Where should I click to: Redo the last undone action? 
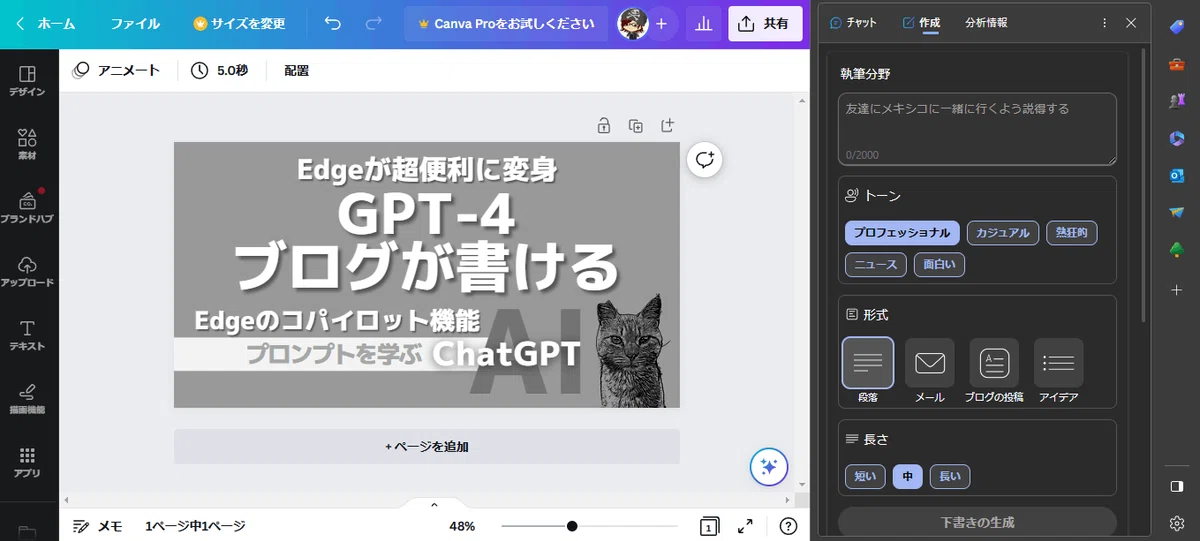(374, 23)
